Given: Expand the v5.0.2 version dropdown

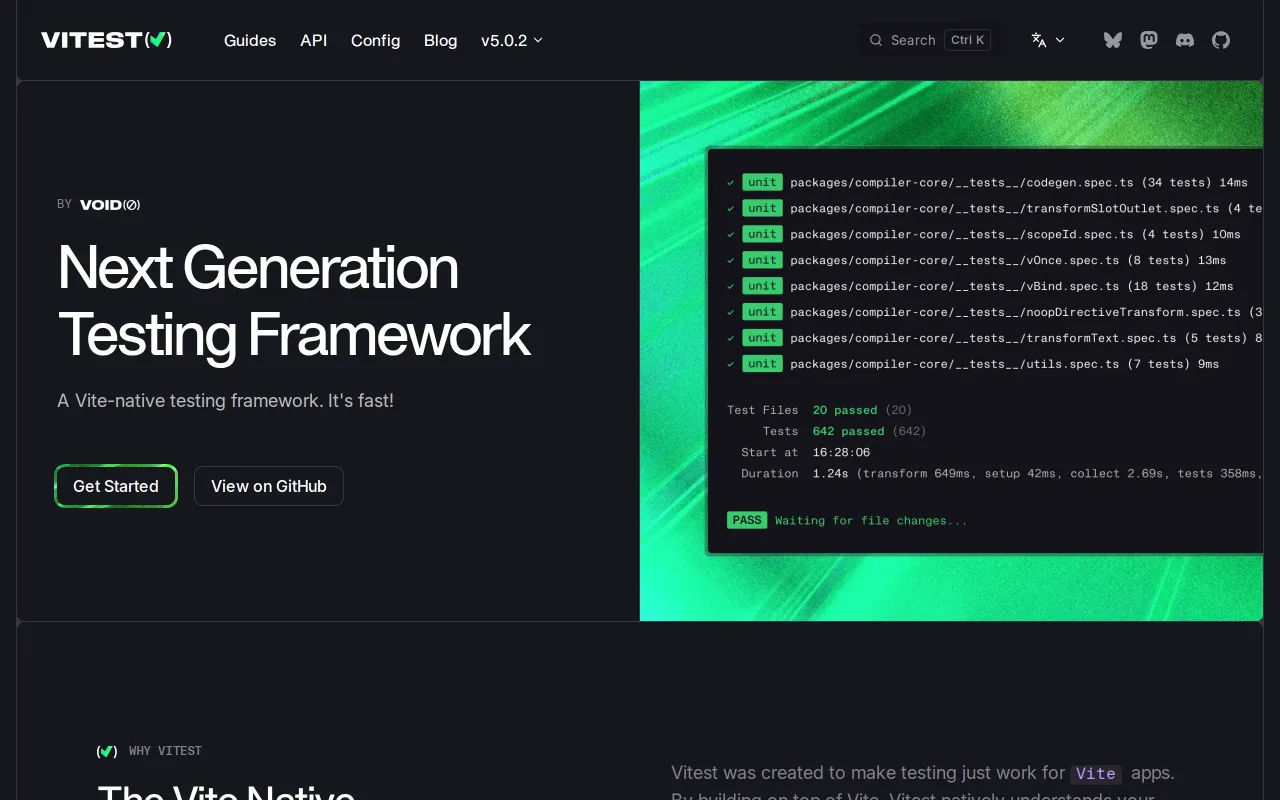Looking at the screenshot, I should pyautogui.click(x=511, y=40).
